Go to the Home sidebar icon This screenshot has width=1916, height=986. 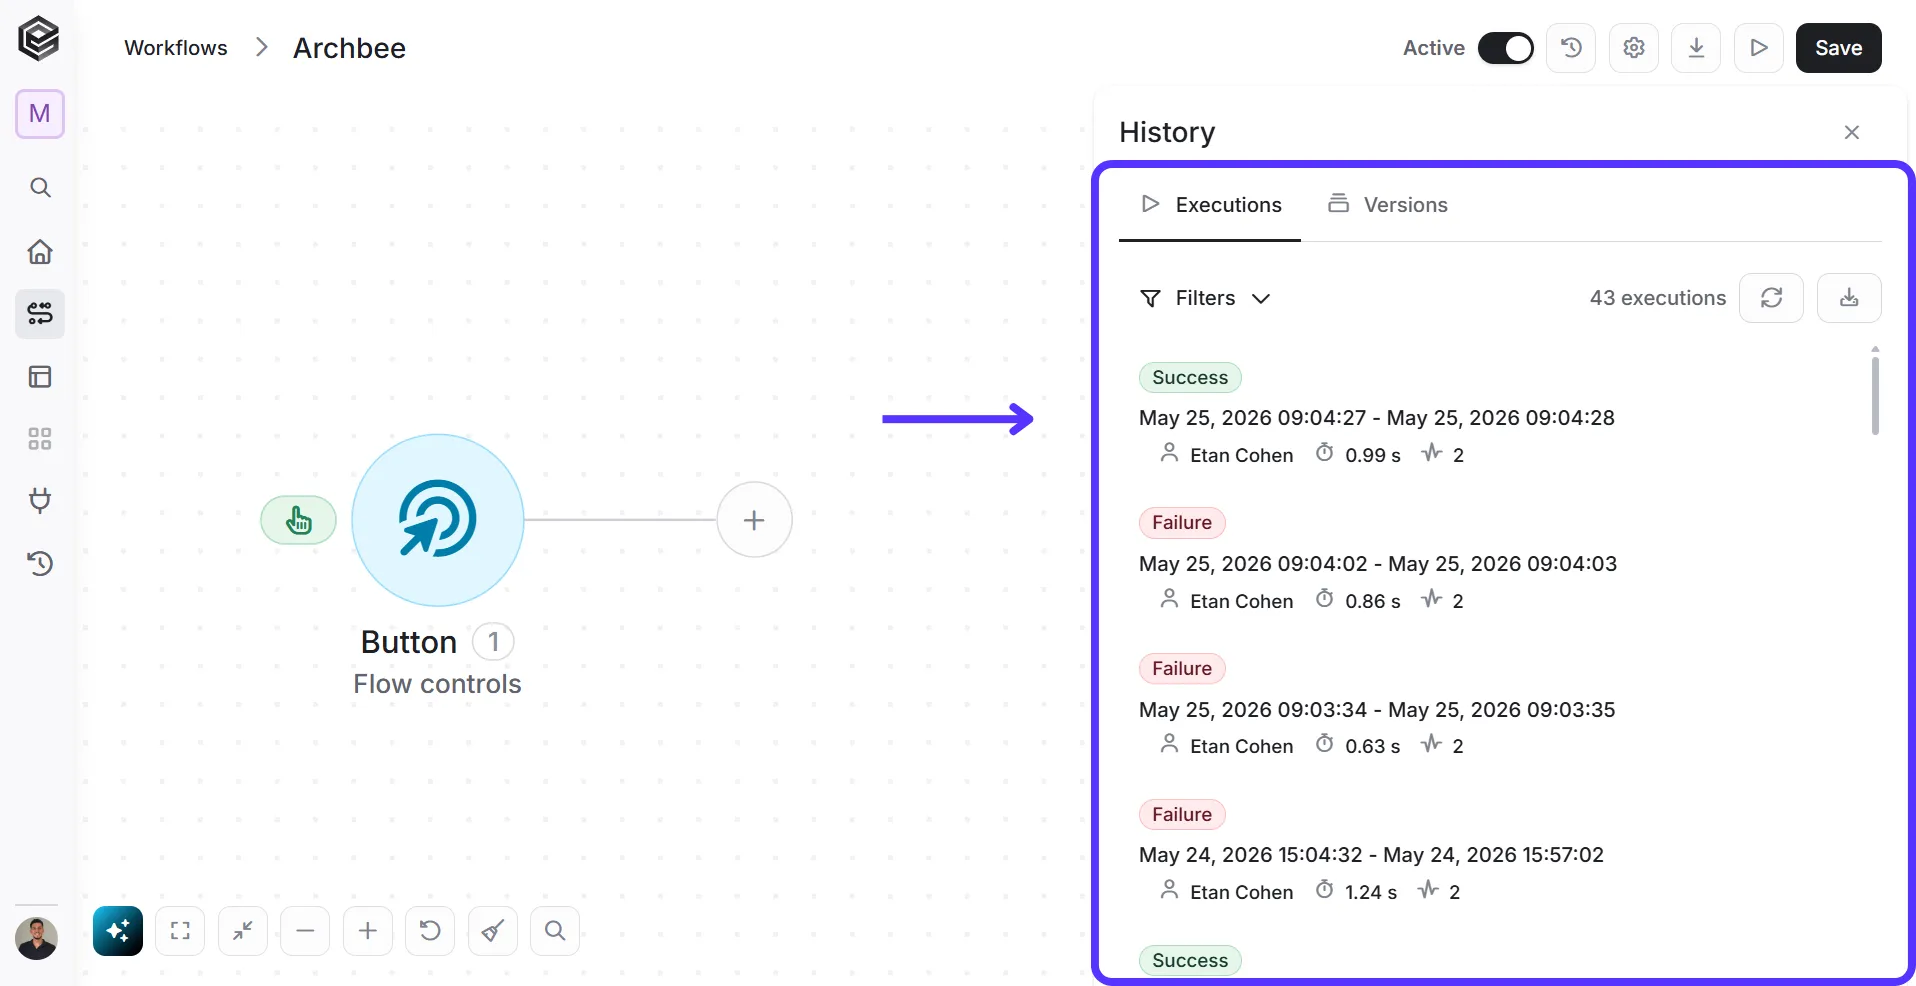(40, 251)
